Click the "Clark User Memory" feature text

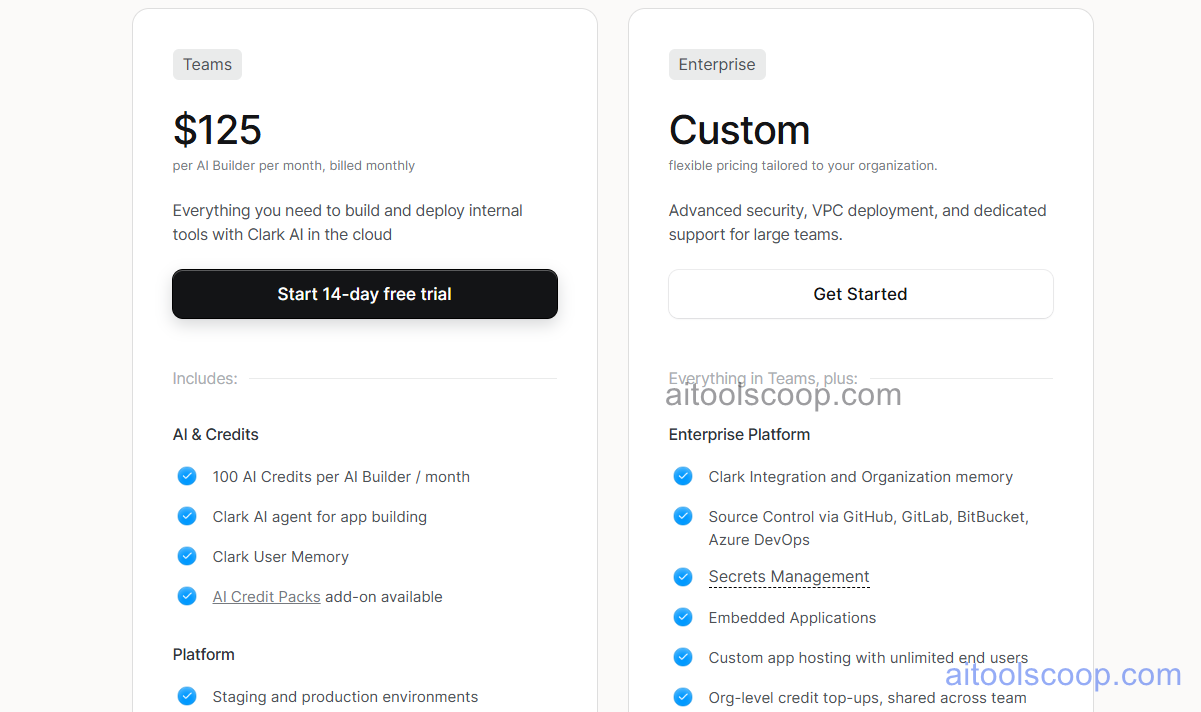[281, 557]
